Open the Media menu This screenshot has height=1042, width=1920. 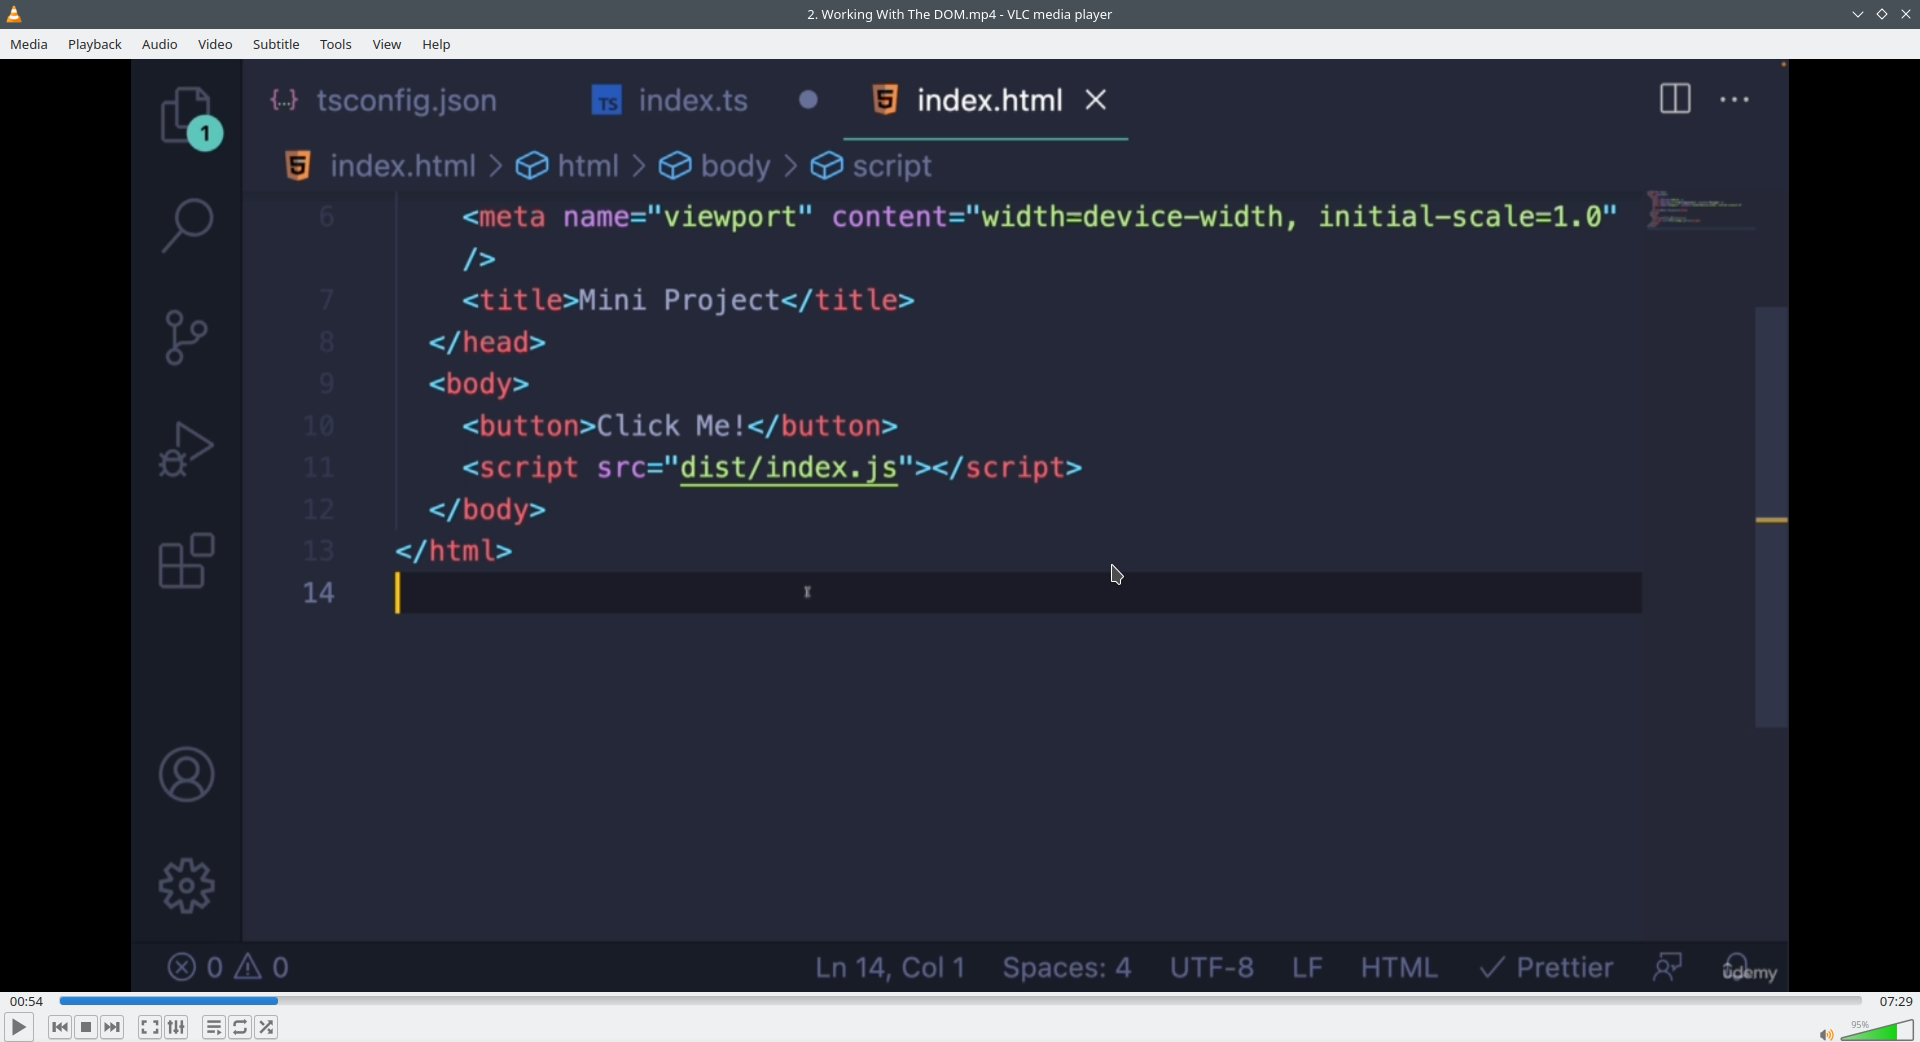click(29, 44)
